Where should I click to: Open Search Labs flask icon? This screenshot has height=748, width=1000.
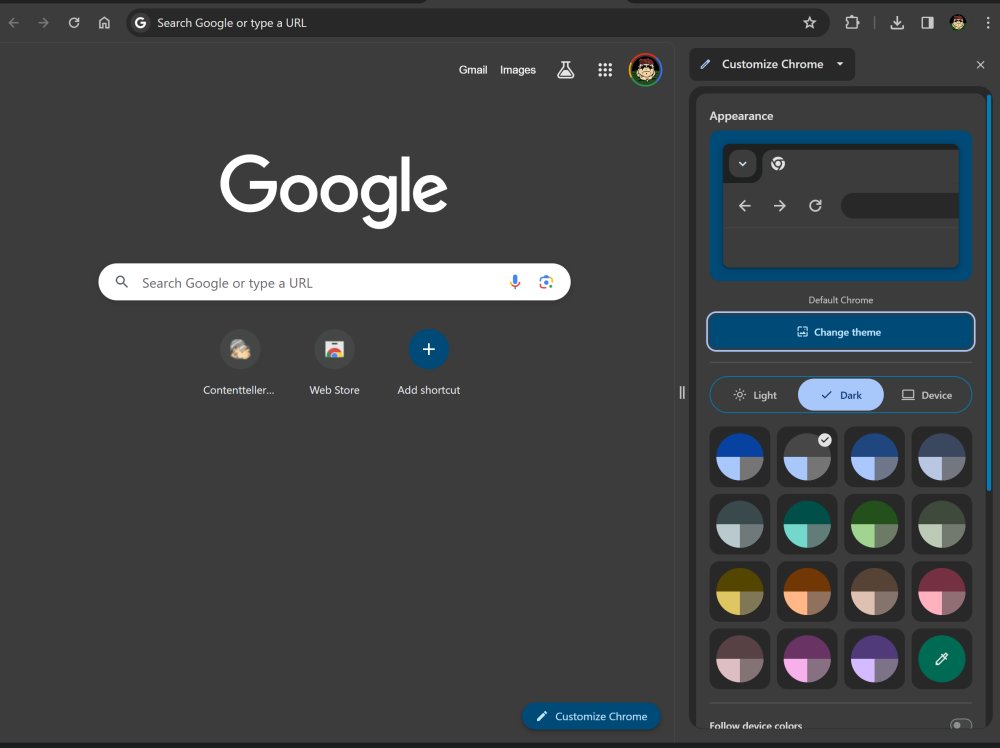565,70
